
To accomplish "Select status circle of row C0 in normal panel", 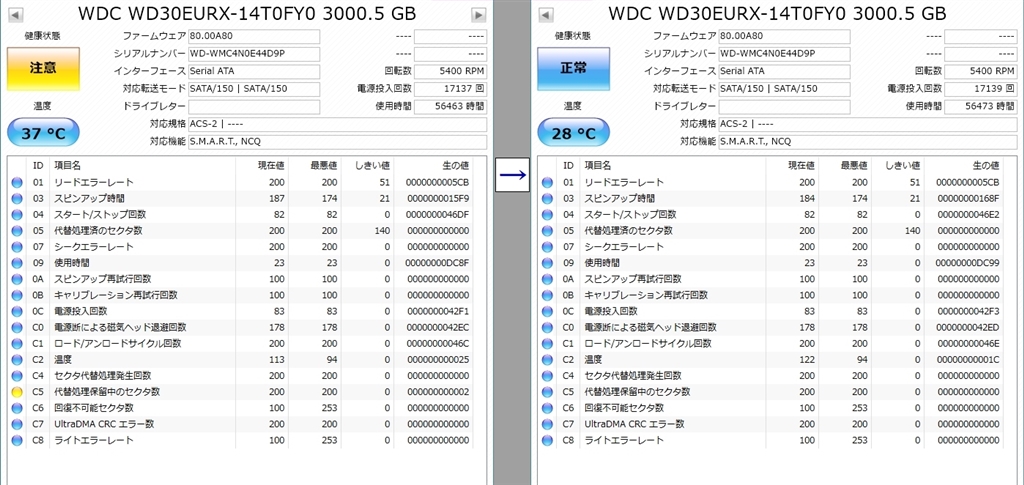I will point(547,328).
